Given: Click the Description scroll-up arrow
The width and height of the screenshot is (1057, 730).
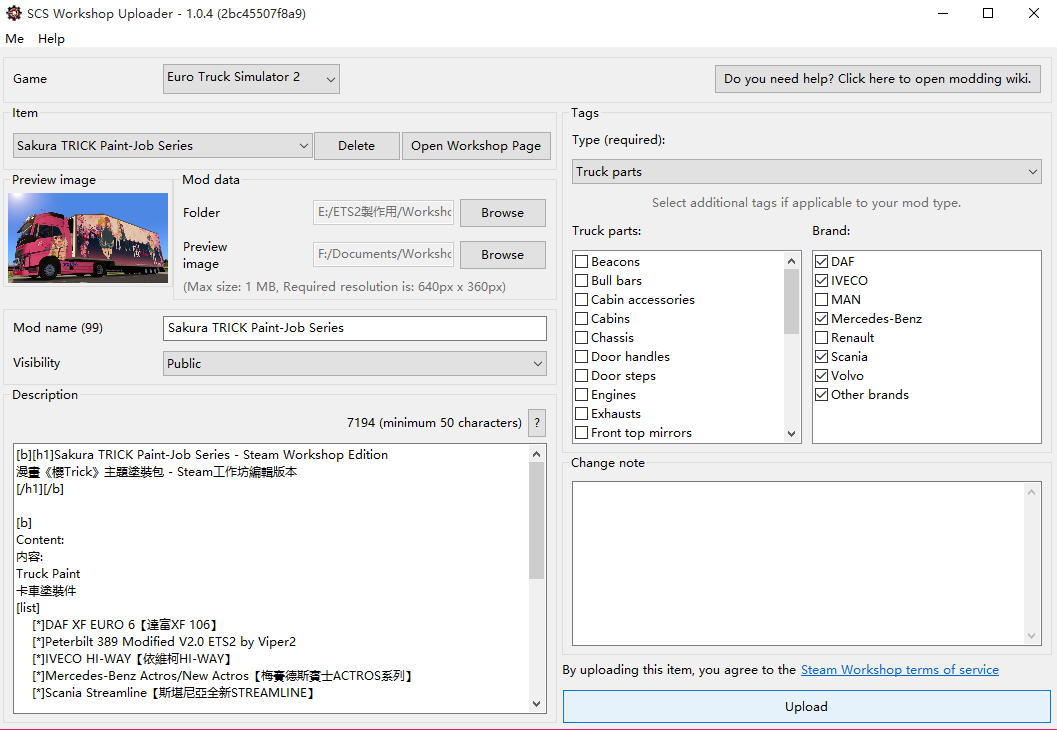Looking at the screenshot, I should click(x=537, y=454).
